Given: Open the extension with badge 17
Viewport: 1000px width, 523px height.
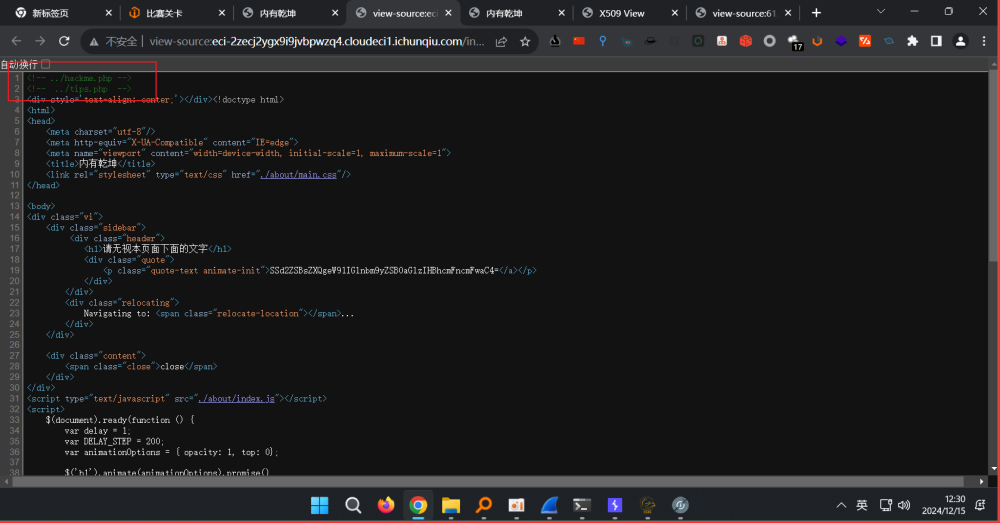Looking at the screenshot, I should 794,42.
